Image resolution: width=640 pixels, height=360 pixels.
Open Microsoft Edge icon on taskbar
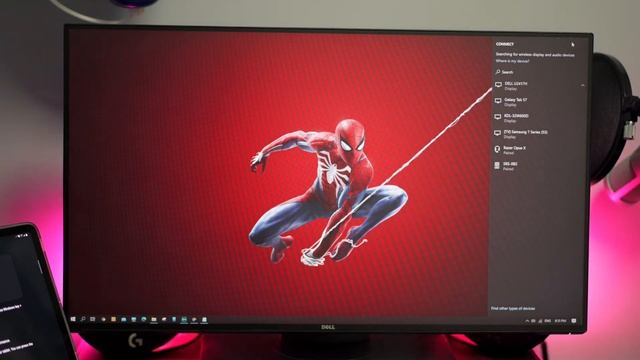coord(144,319)
